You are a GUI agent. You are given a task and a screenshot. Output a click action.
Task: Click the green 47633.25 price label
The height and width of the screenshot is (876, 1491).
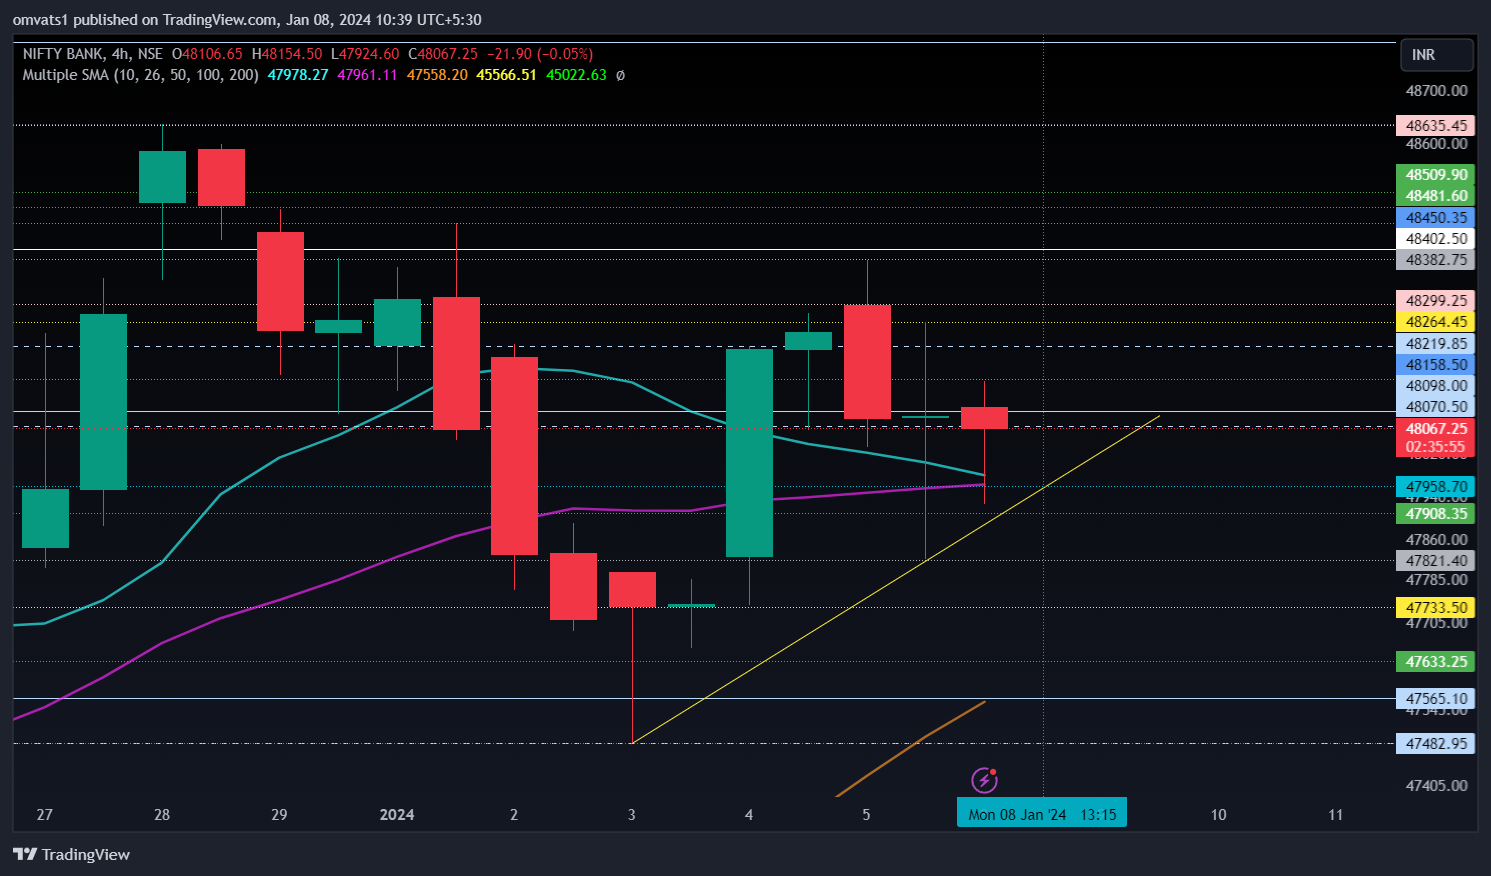point(1435,662)
